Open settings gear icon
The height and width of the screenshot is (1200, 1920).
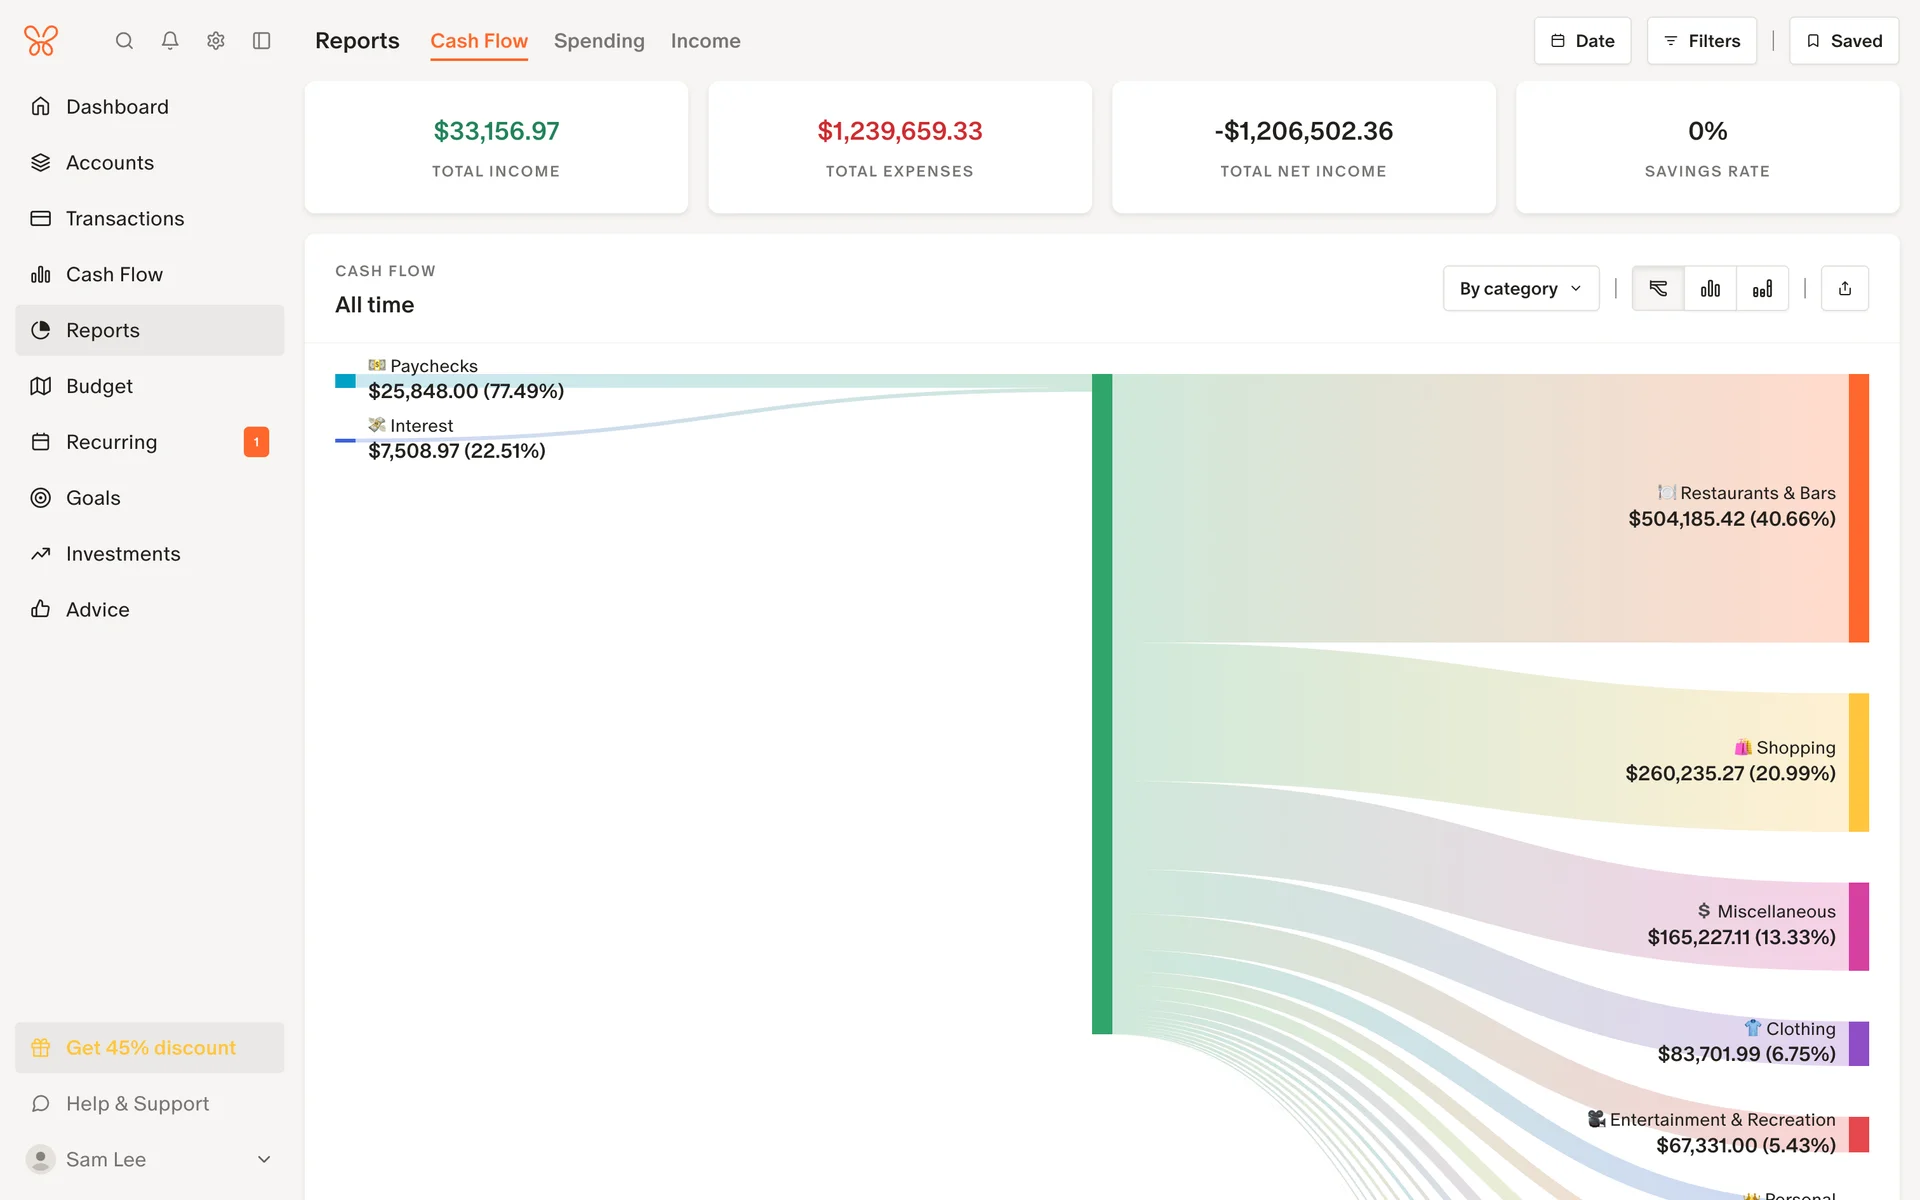(216, 41)
